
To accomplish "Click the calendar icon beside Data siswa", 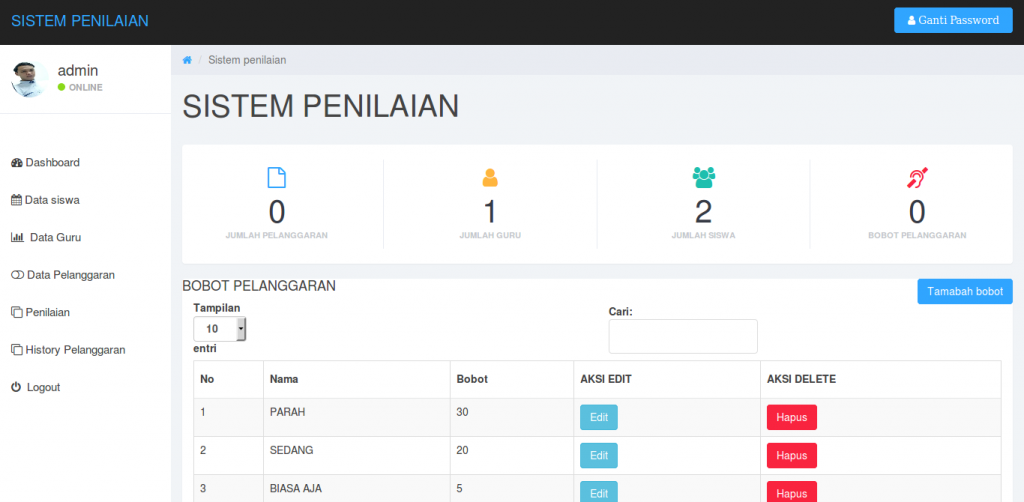I will 17,200.
